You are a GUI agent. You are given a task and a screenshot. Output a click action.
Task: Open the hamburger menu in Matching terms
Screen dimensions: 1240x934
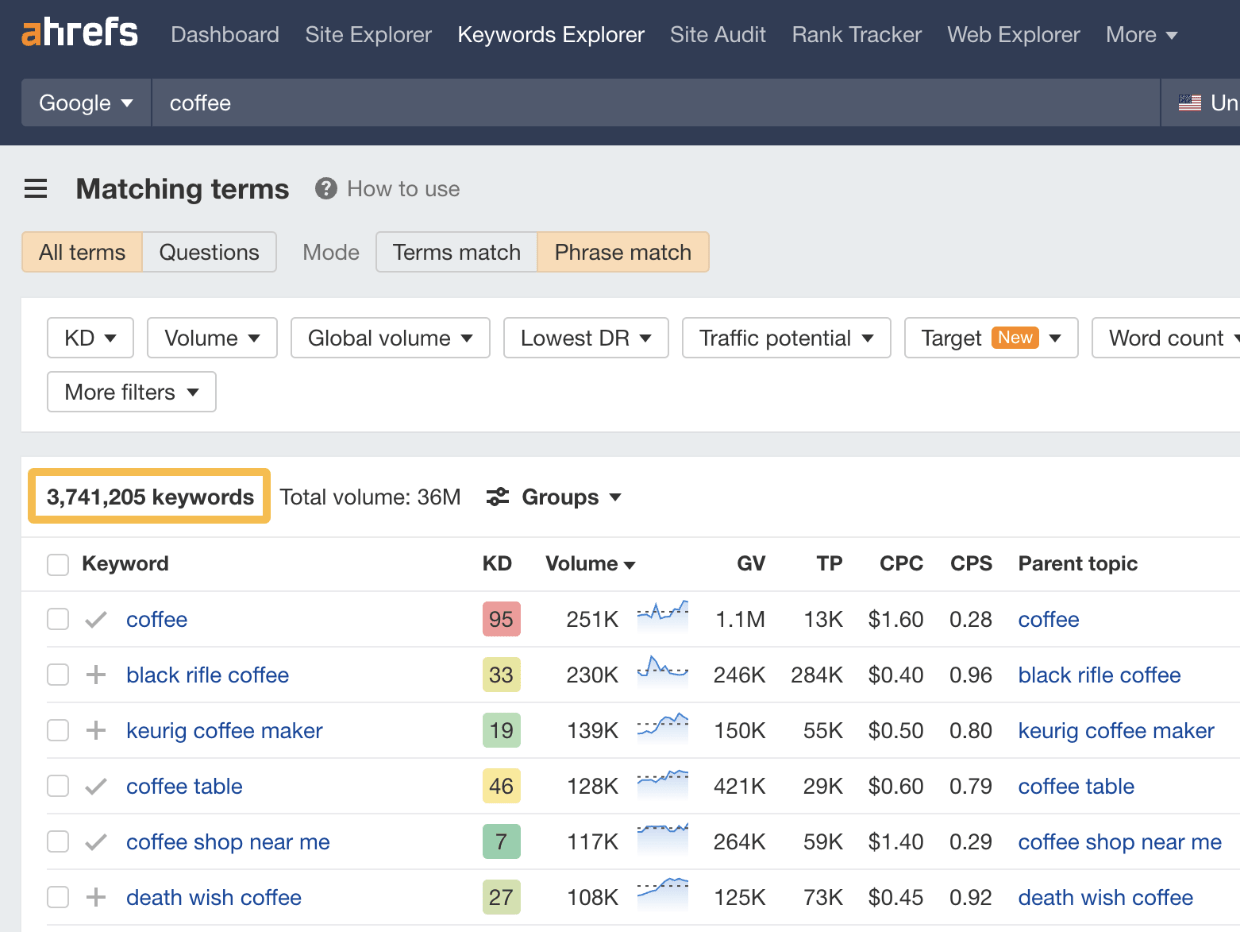coord(35,189)
